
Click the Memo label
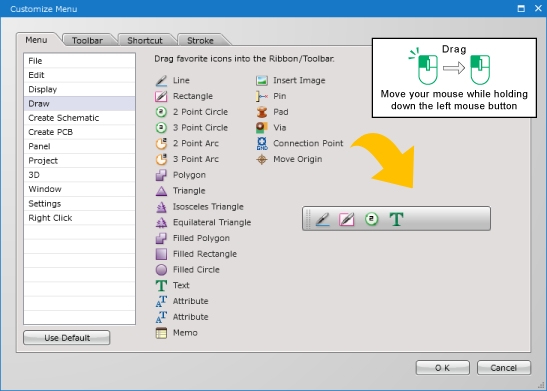coord(185,333)
